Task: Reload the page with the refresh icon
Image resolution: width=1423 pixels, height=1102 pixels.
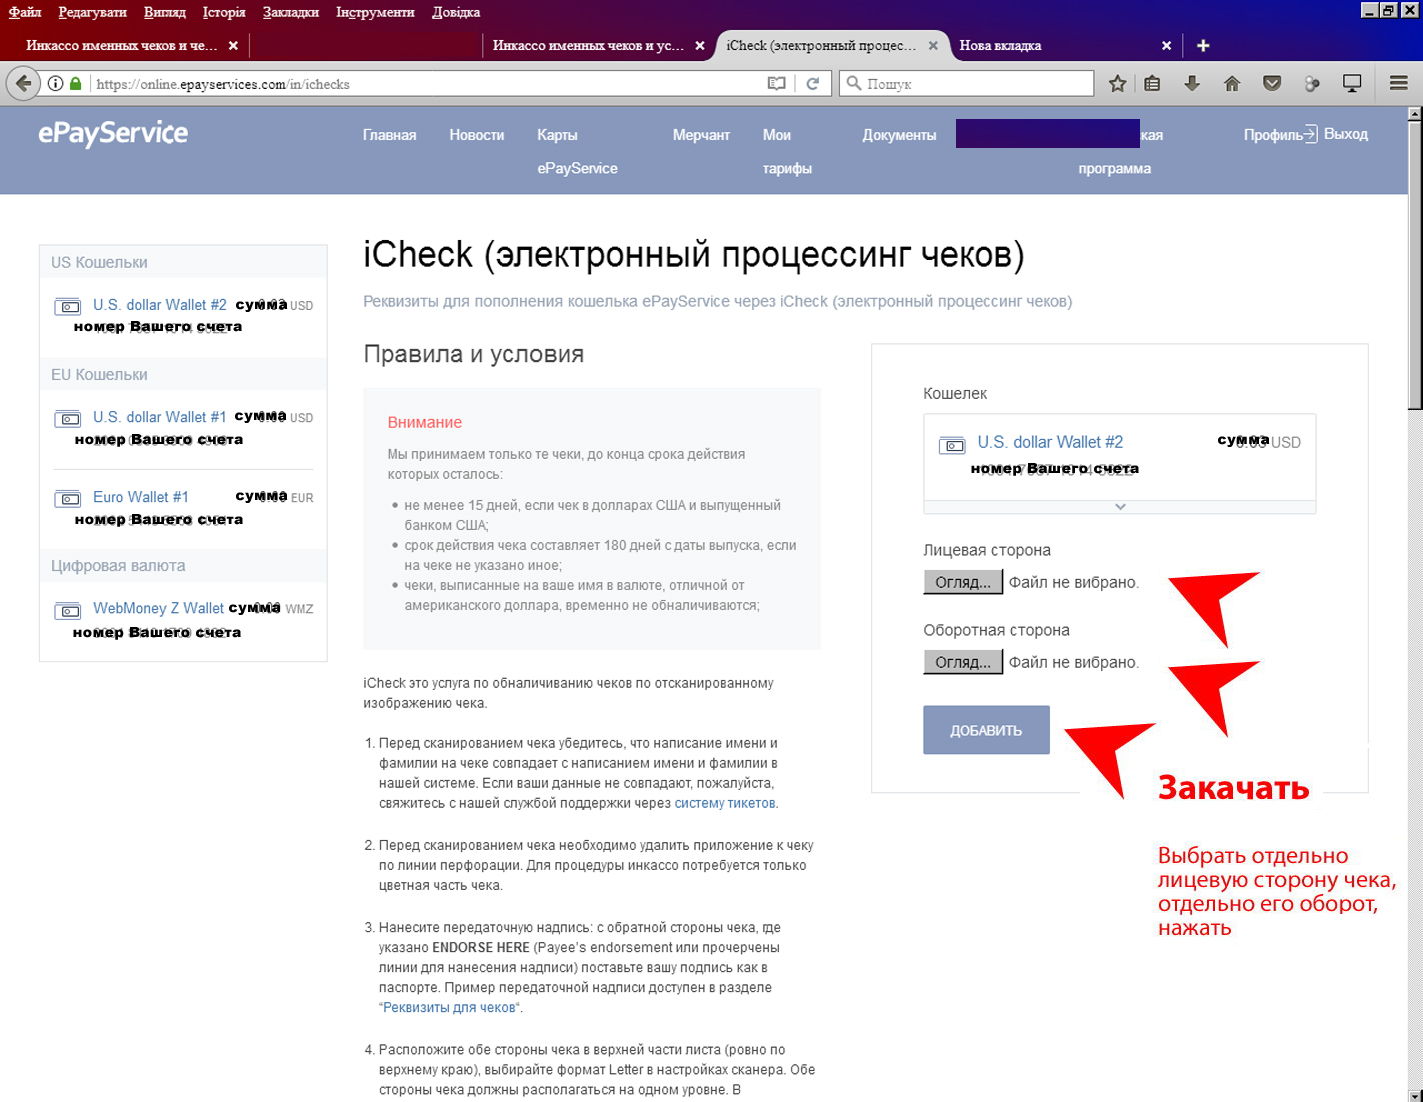Action: (813, 84)
